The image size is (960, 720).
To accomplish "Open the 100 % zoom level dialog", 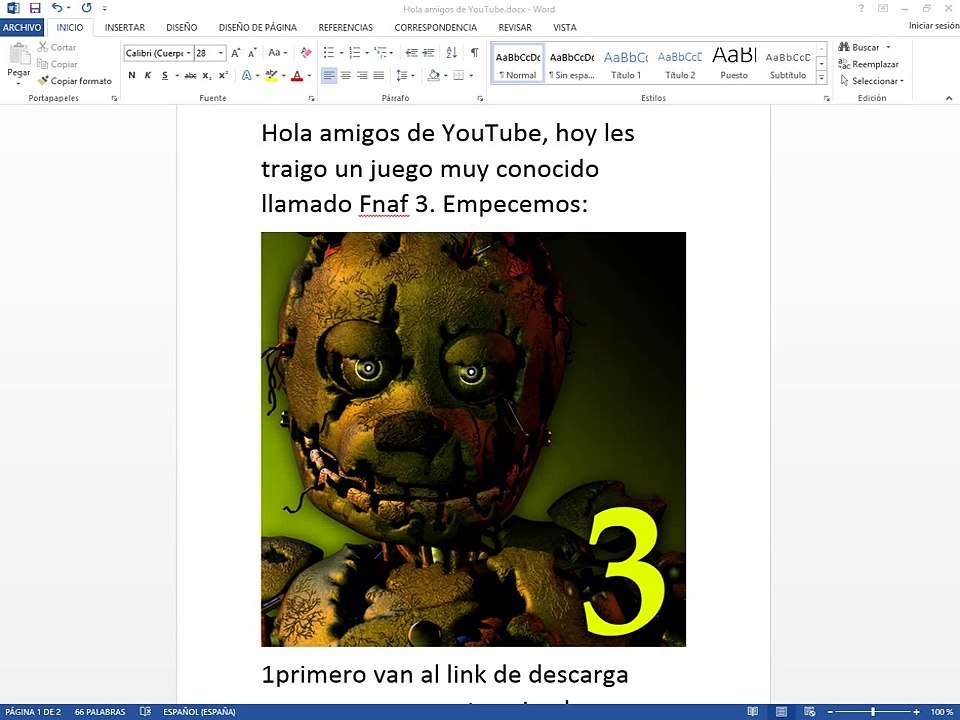I will [x=942, y=711].
